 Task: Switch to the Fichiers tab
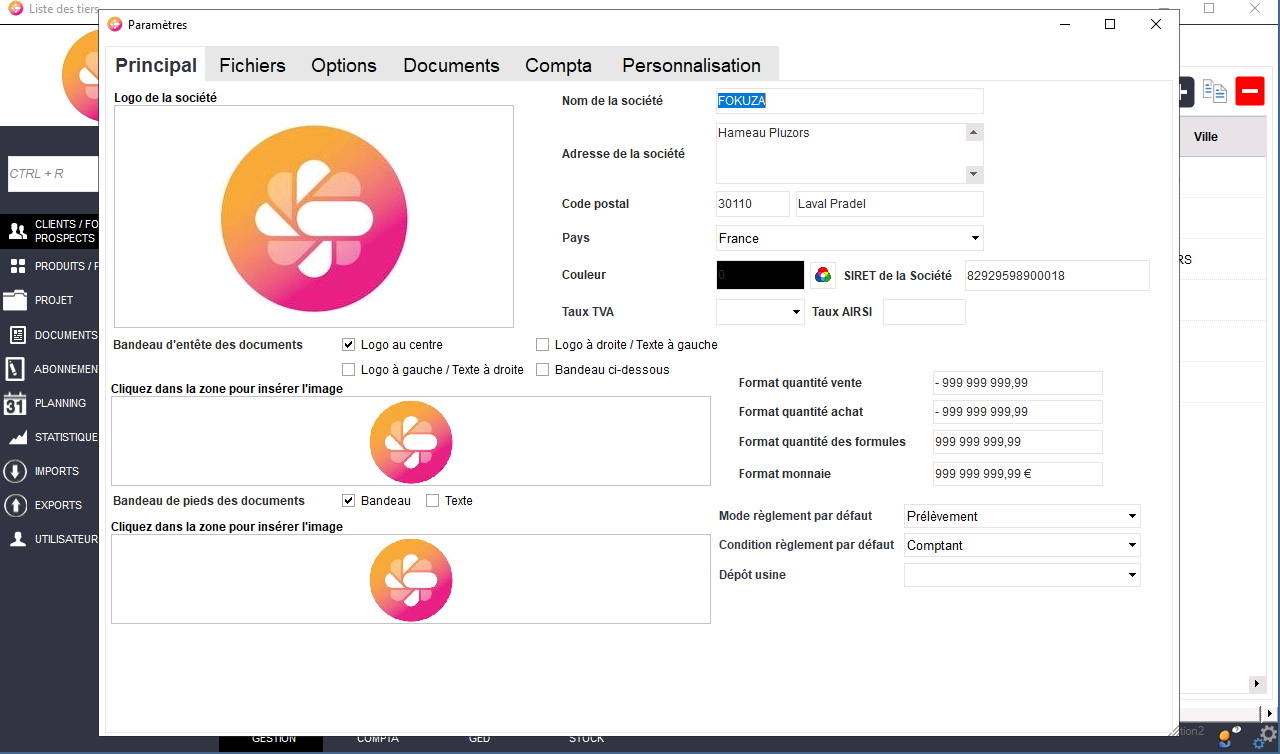pyautogui.click(x=252, y=66)
